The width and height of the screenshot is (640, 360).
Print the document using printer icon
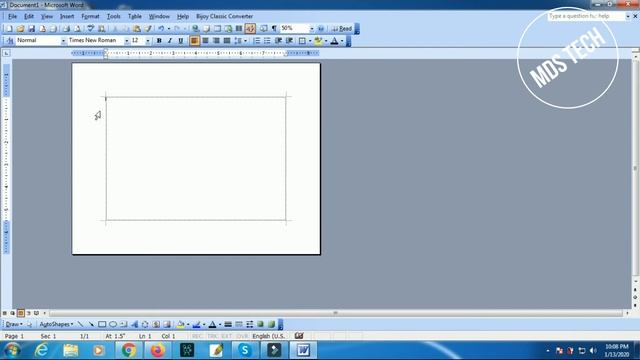[x=66, y=29]
